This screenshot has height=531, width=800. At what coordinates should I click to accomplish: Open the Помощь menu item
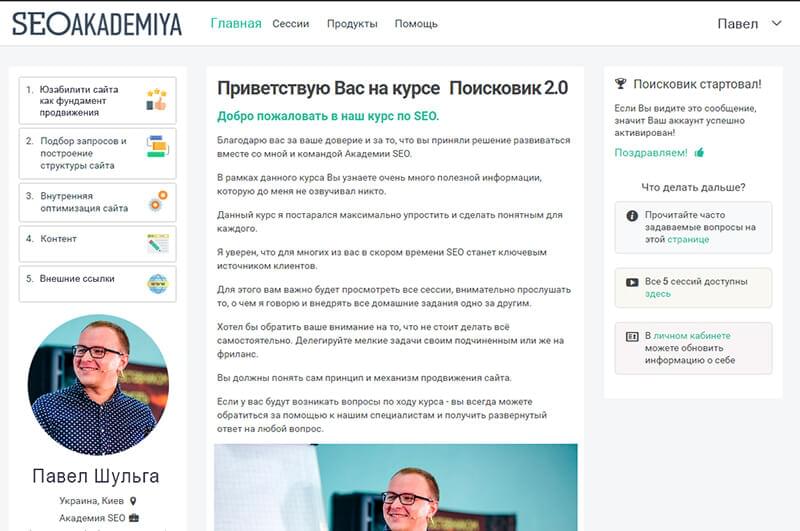pos(416,23)
